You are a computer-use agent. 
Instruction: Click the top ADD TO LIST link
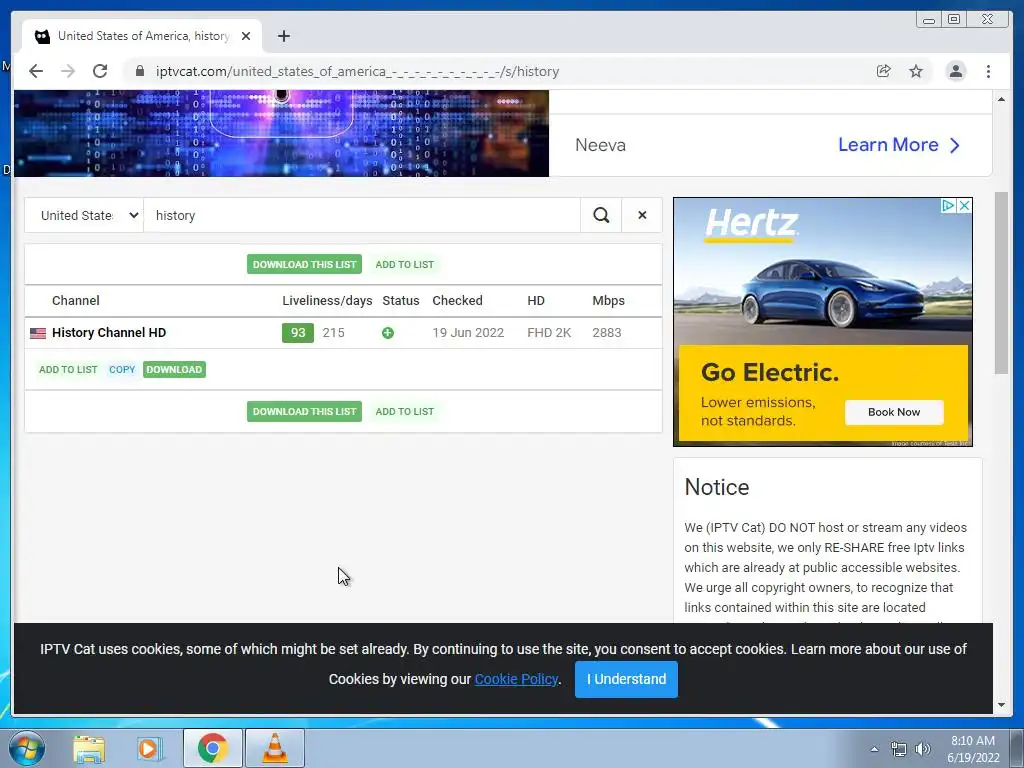[x=404, y=264]
